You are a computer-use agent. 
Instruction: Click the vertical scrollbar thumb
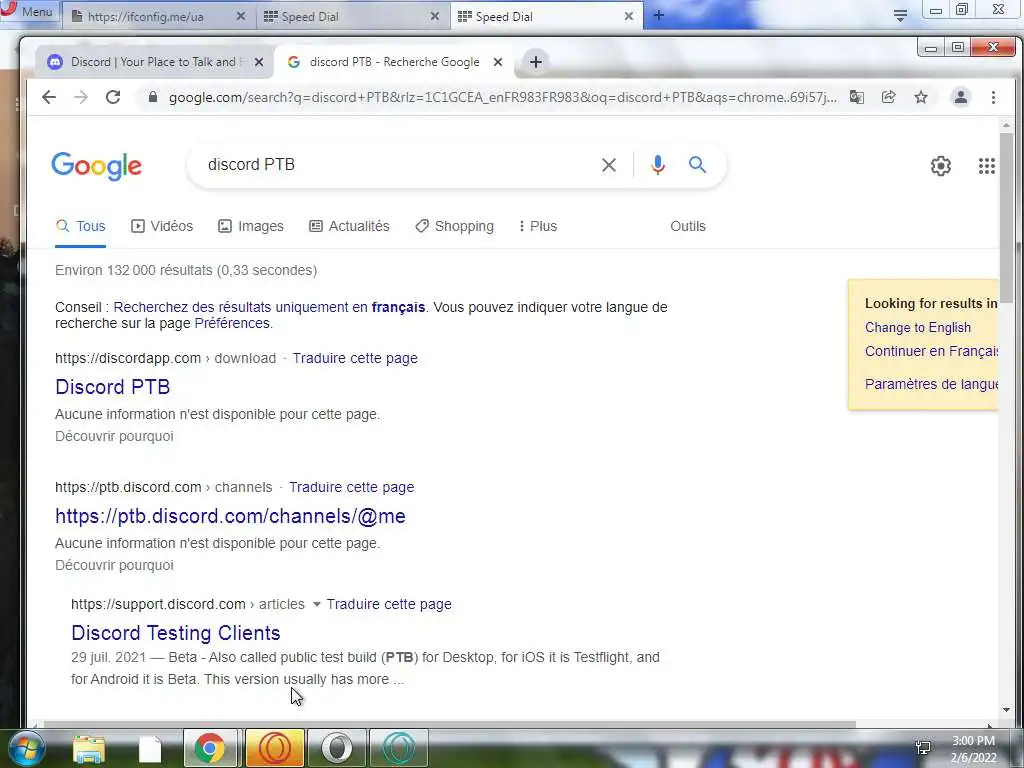pyautogui.click(x=1006, y=216)
